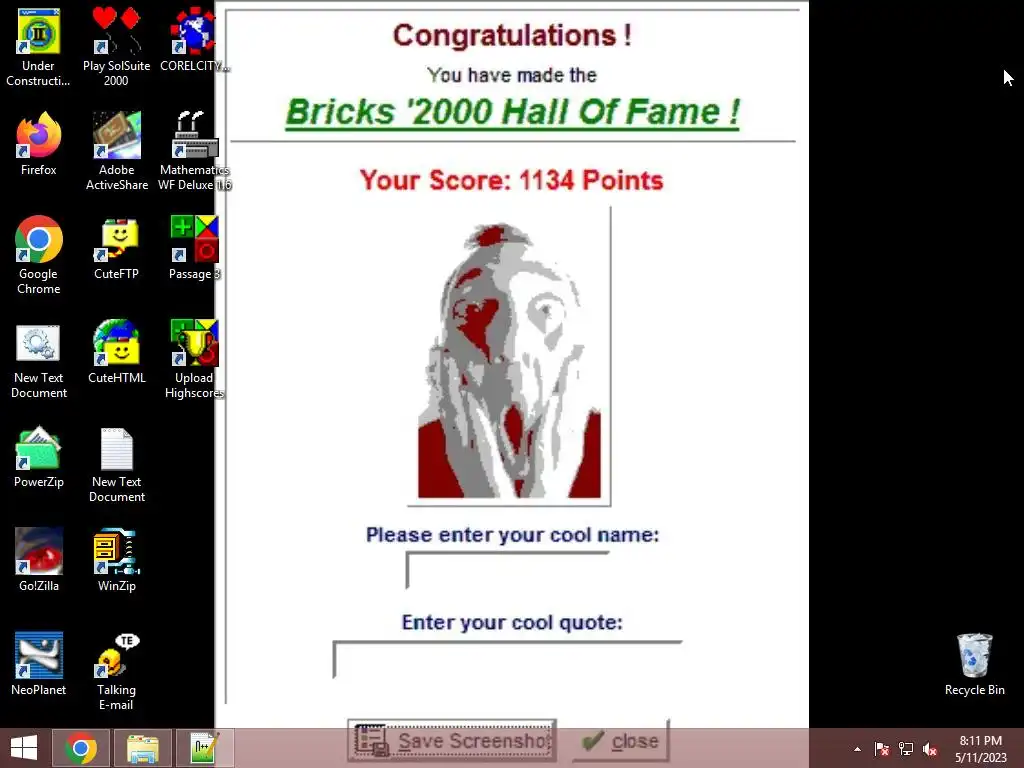Screen dimensions: 1024x768
Task: Click the close button with green checkmark
Action: click(621, 741)
